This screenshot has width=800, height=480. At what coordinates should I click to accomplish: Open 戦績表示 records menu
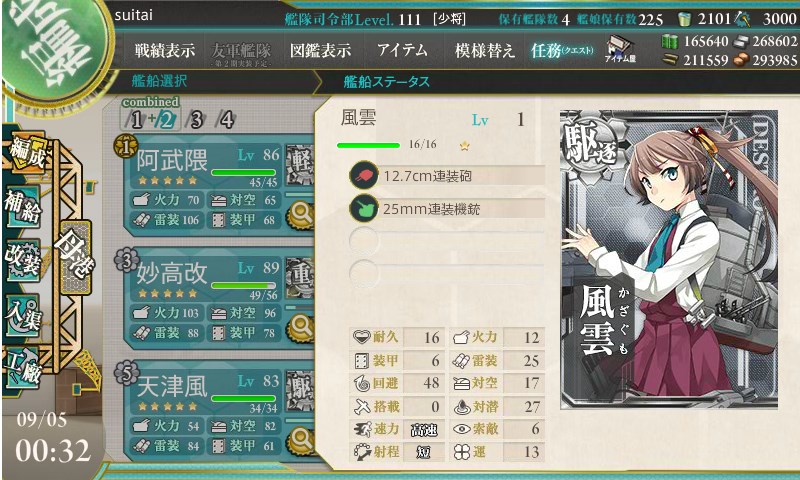coord(164,50)
